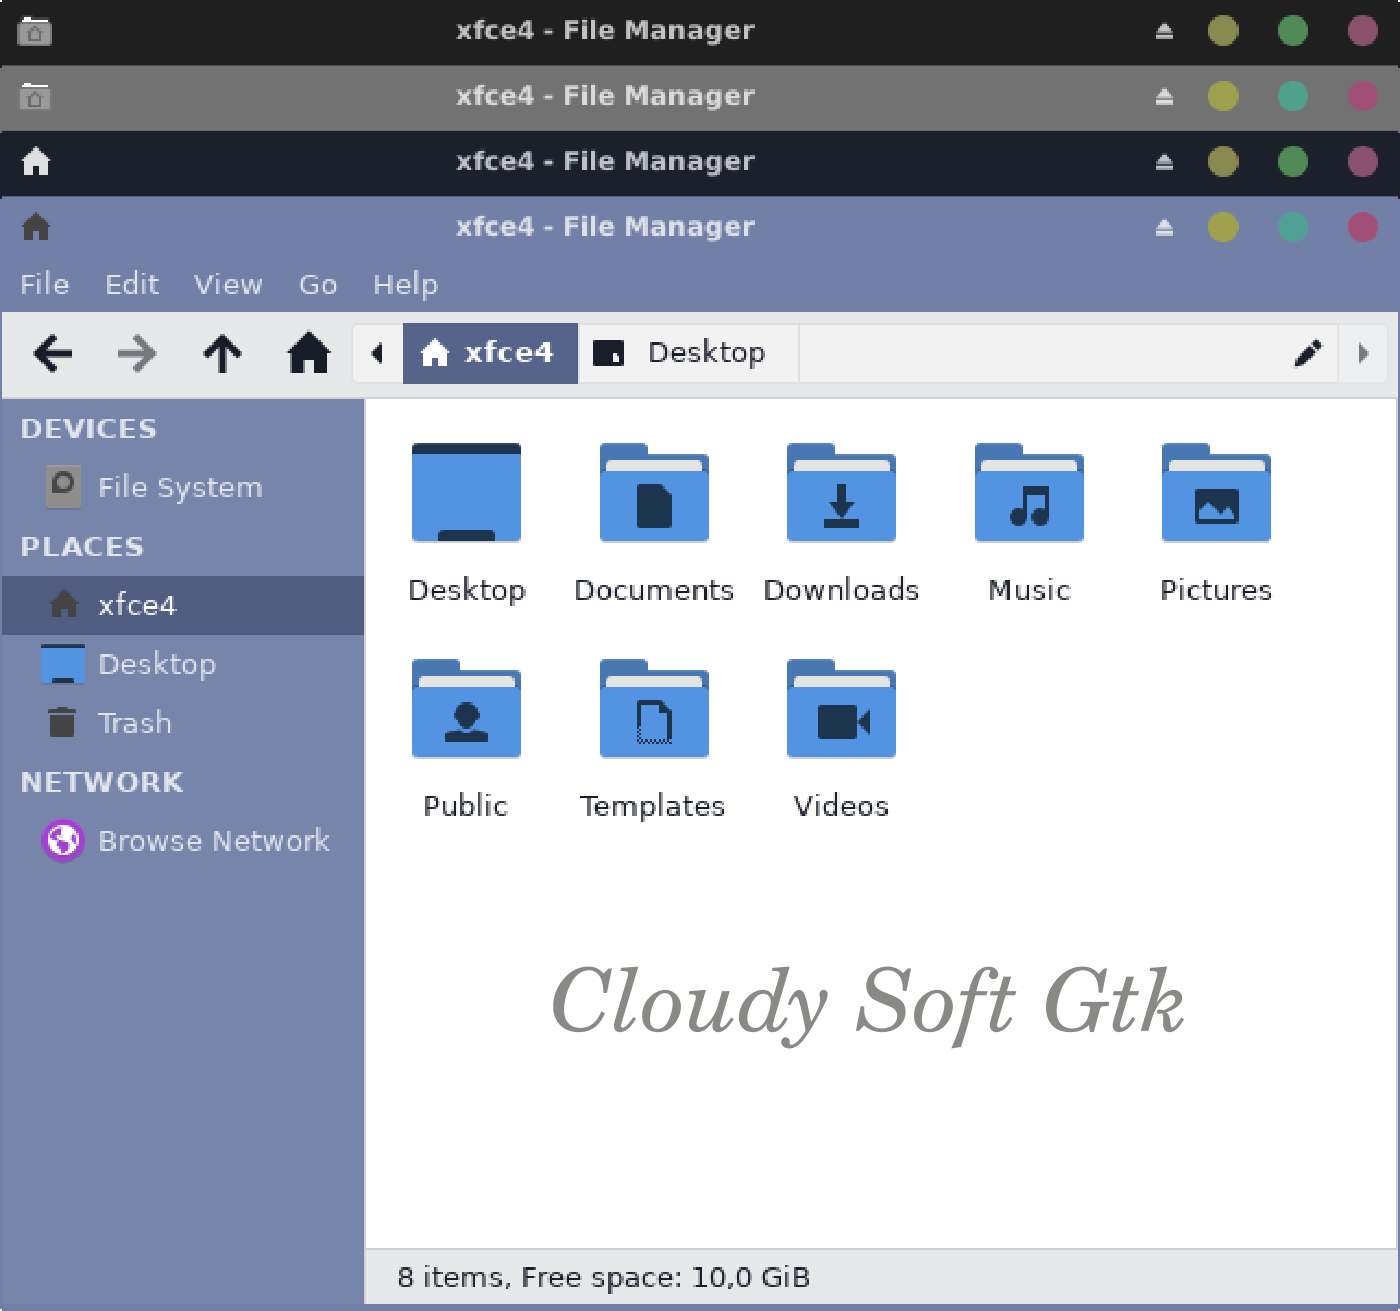Screen dimensions: 1400x1311
Task: Open Desktop in the Places sidebar
Action: (182, 664)
